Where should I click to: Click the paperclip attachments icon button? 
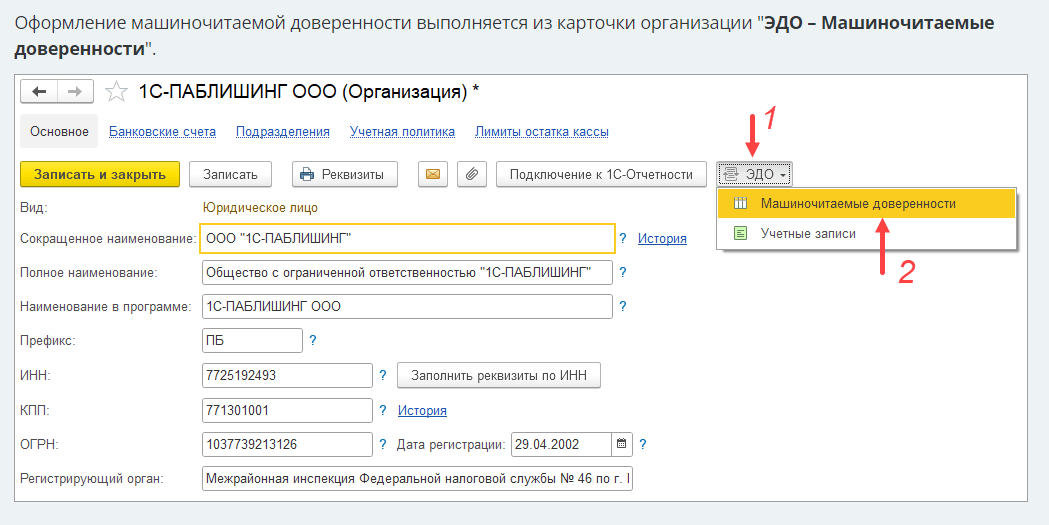pyautogui.click(x=472, y=175)
